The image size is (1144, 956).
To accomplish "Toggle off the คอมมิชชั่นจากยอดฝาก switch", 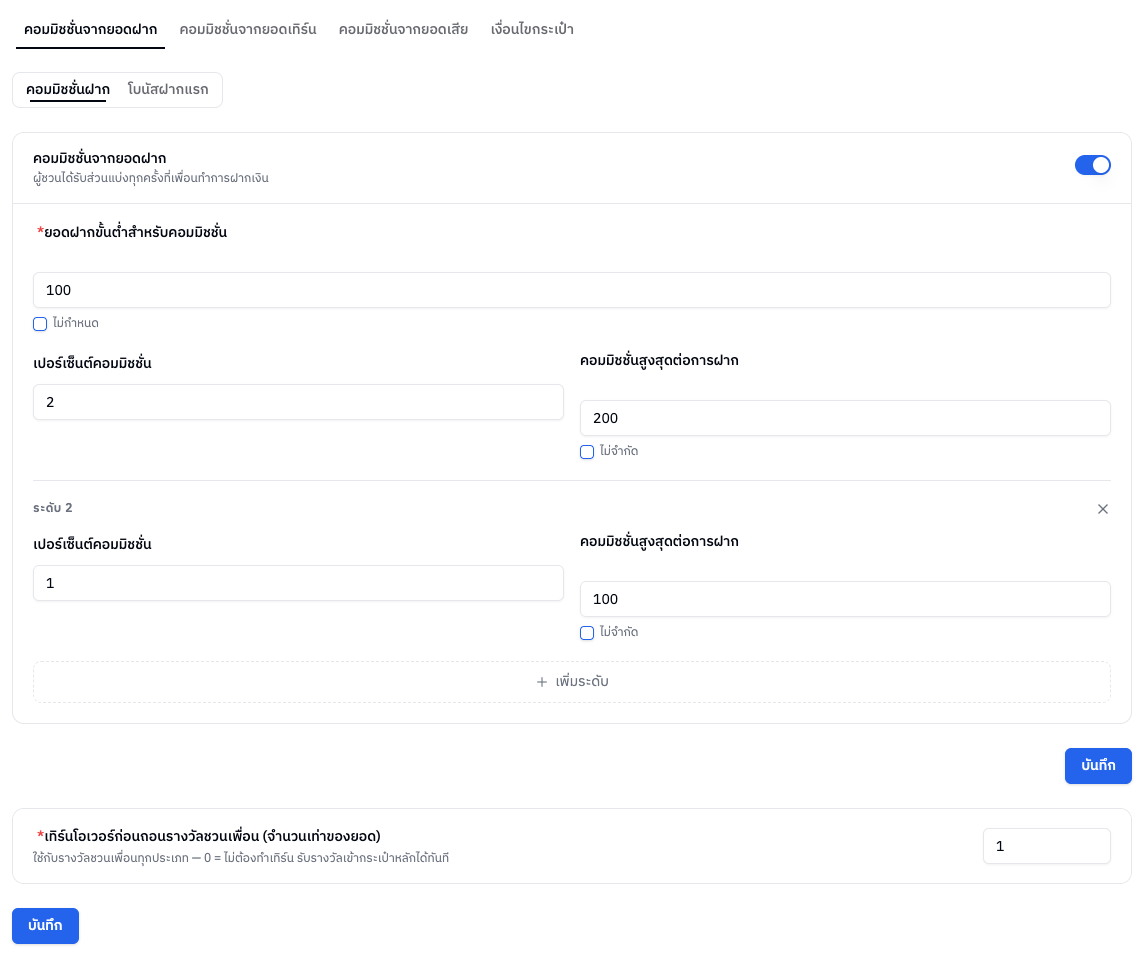I will pyautogui.click(x=1092, y=165).
